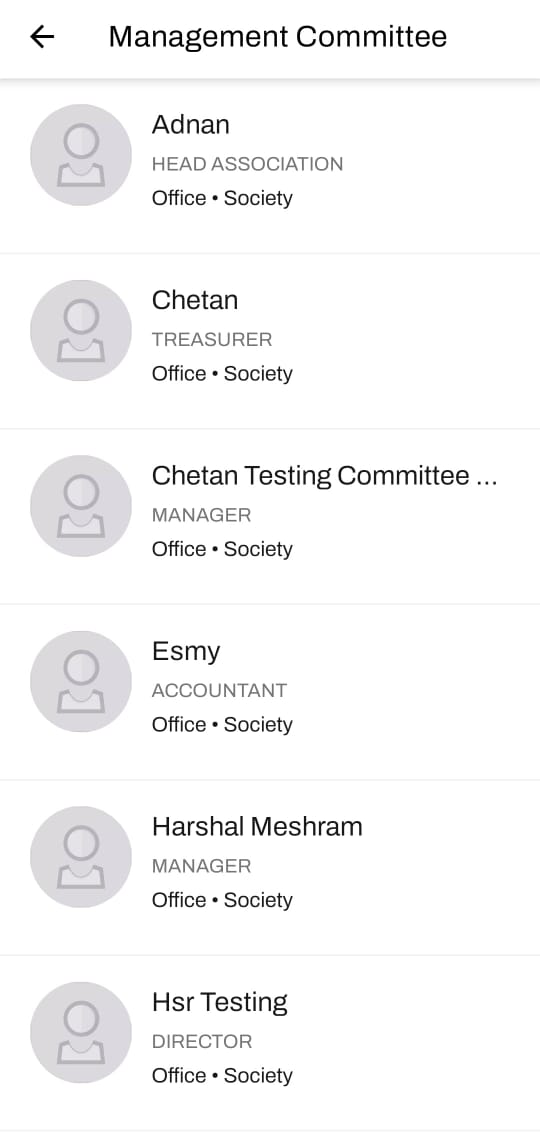Tap the HEAD ASSOCIATION role label
This screenshot has width=540, height=1141.
[x=247, y=164]
